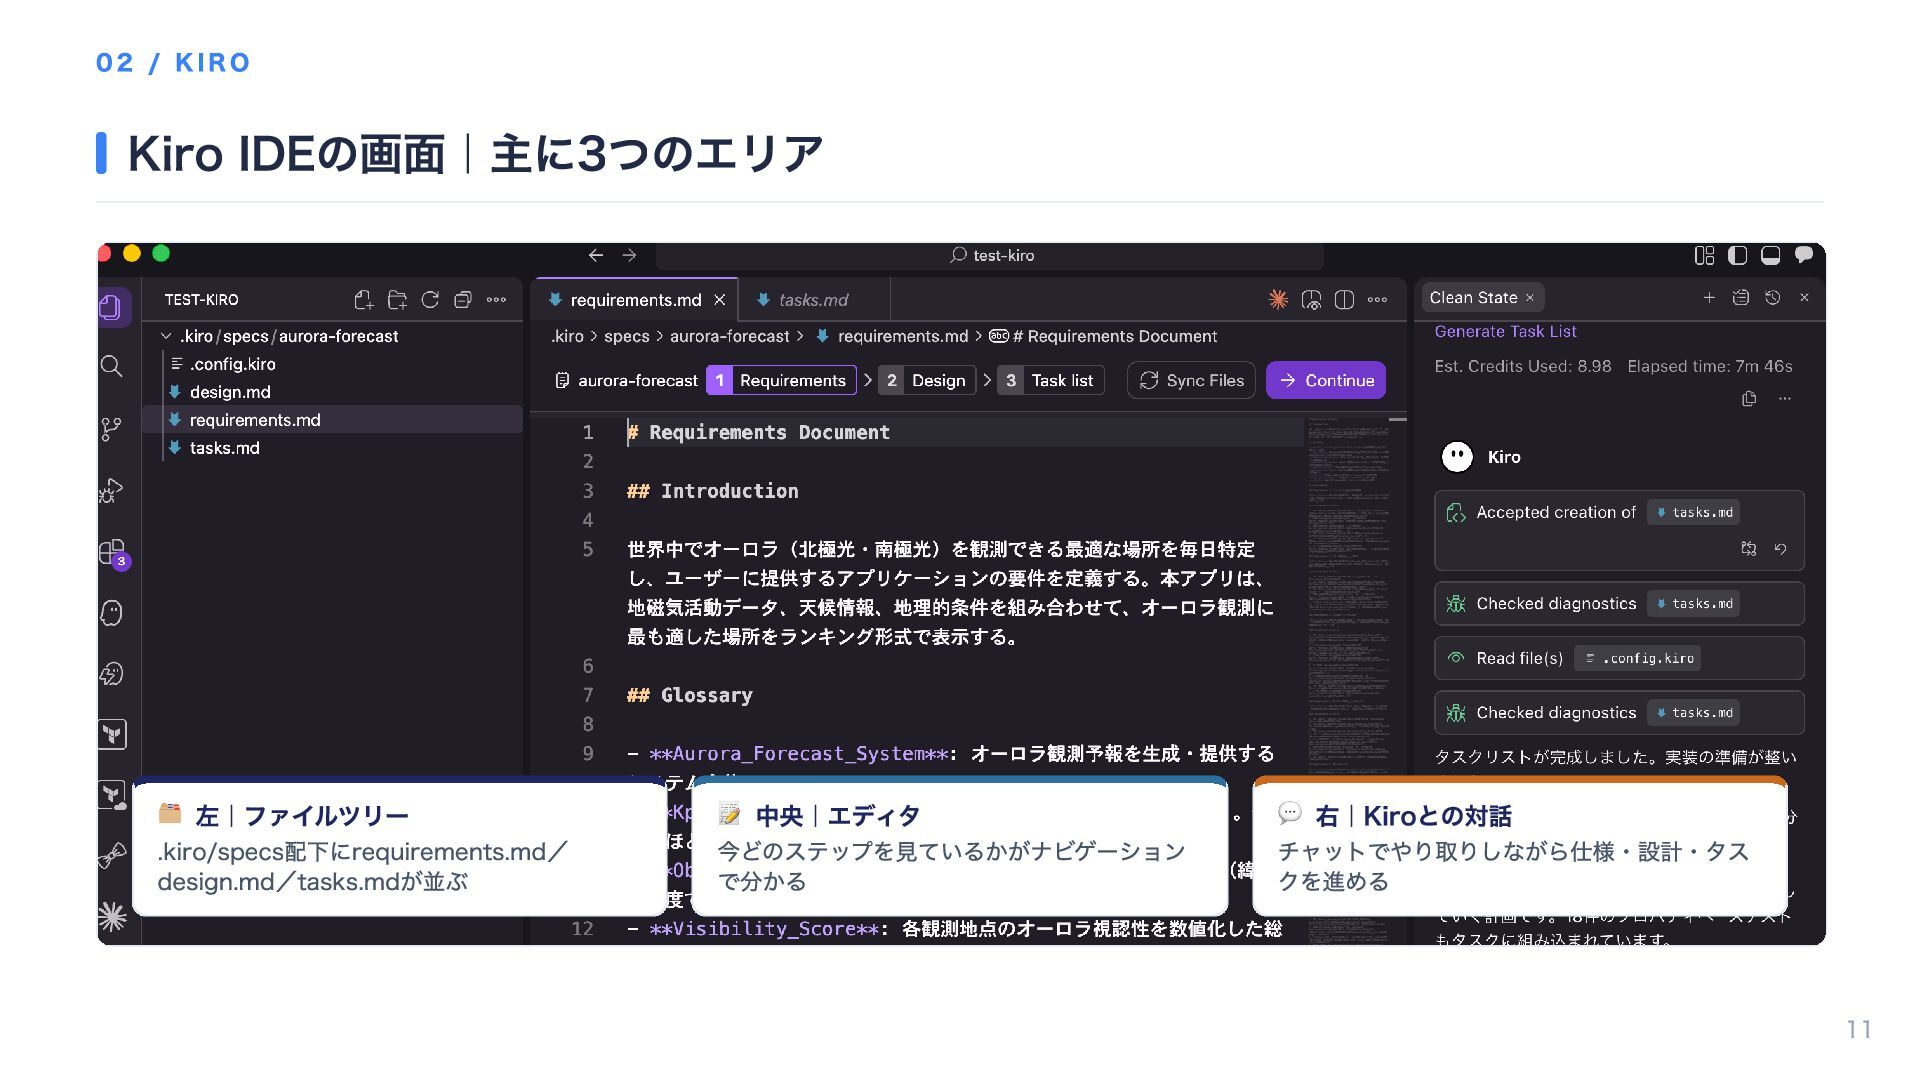This screenshot has height=1080, width=1920.
Task: Click the Sync Files button
Action: click(x=1191, y=380)
